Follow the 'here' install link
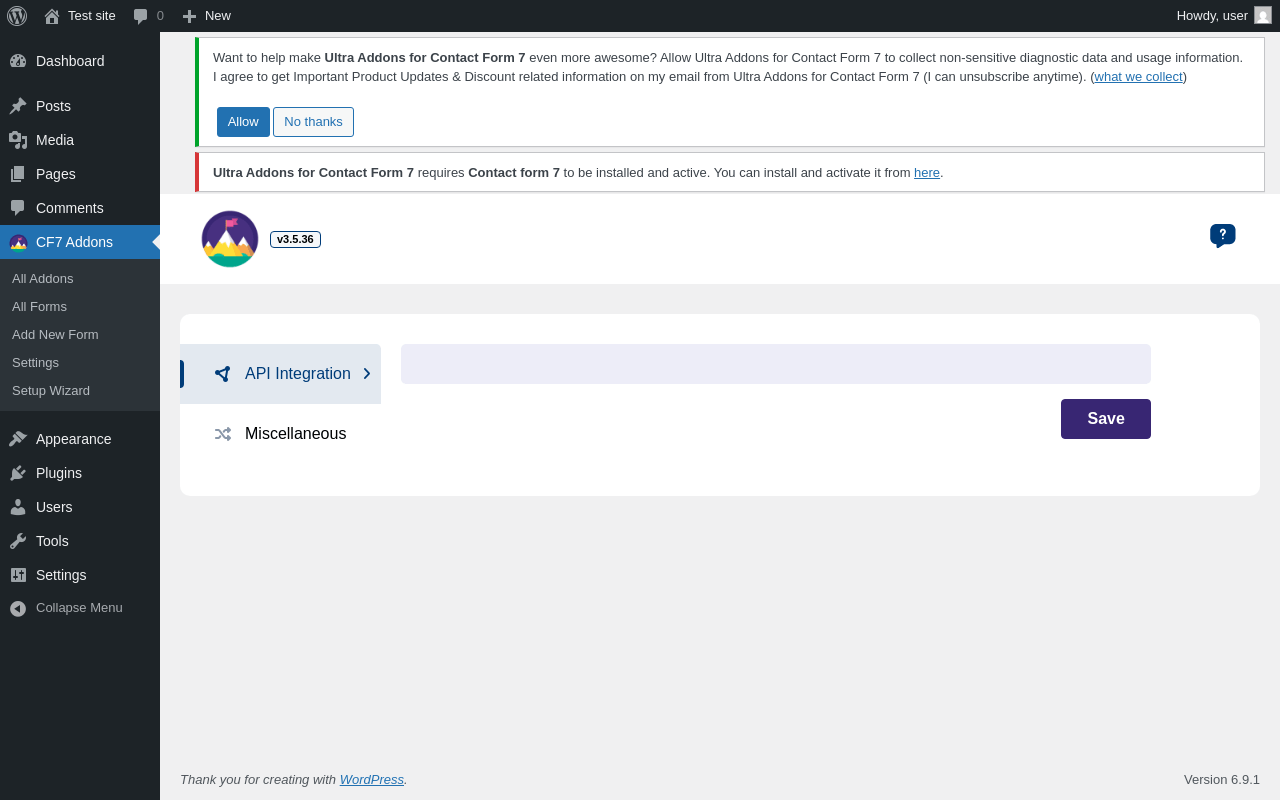1280x800 pixels. (x=927, y=173)
